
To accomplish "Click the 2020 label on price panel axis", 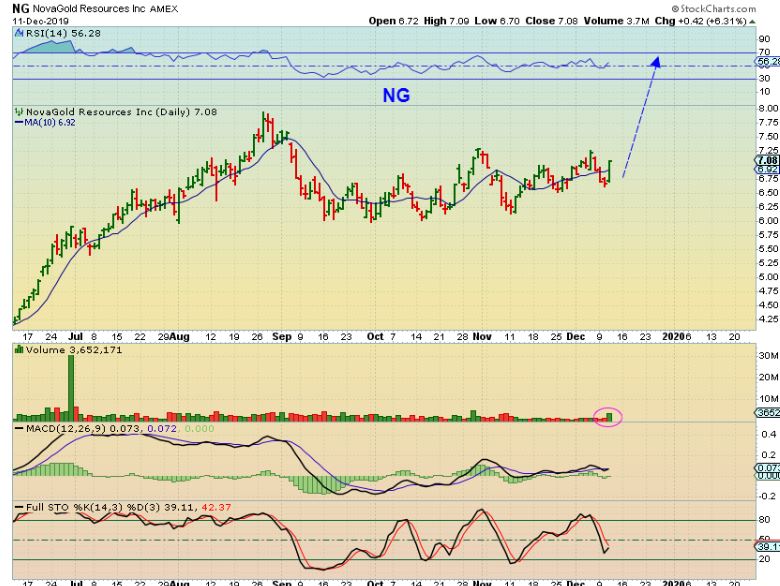I will pos(674,337).
